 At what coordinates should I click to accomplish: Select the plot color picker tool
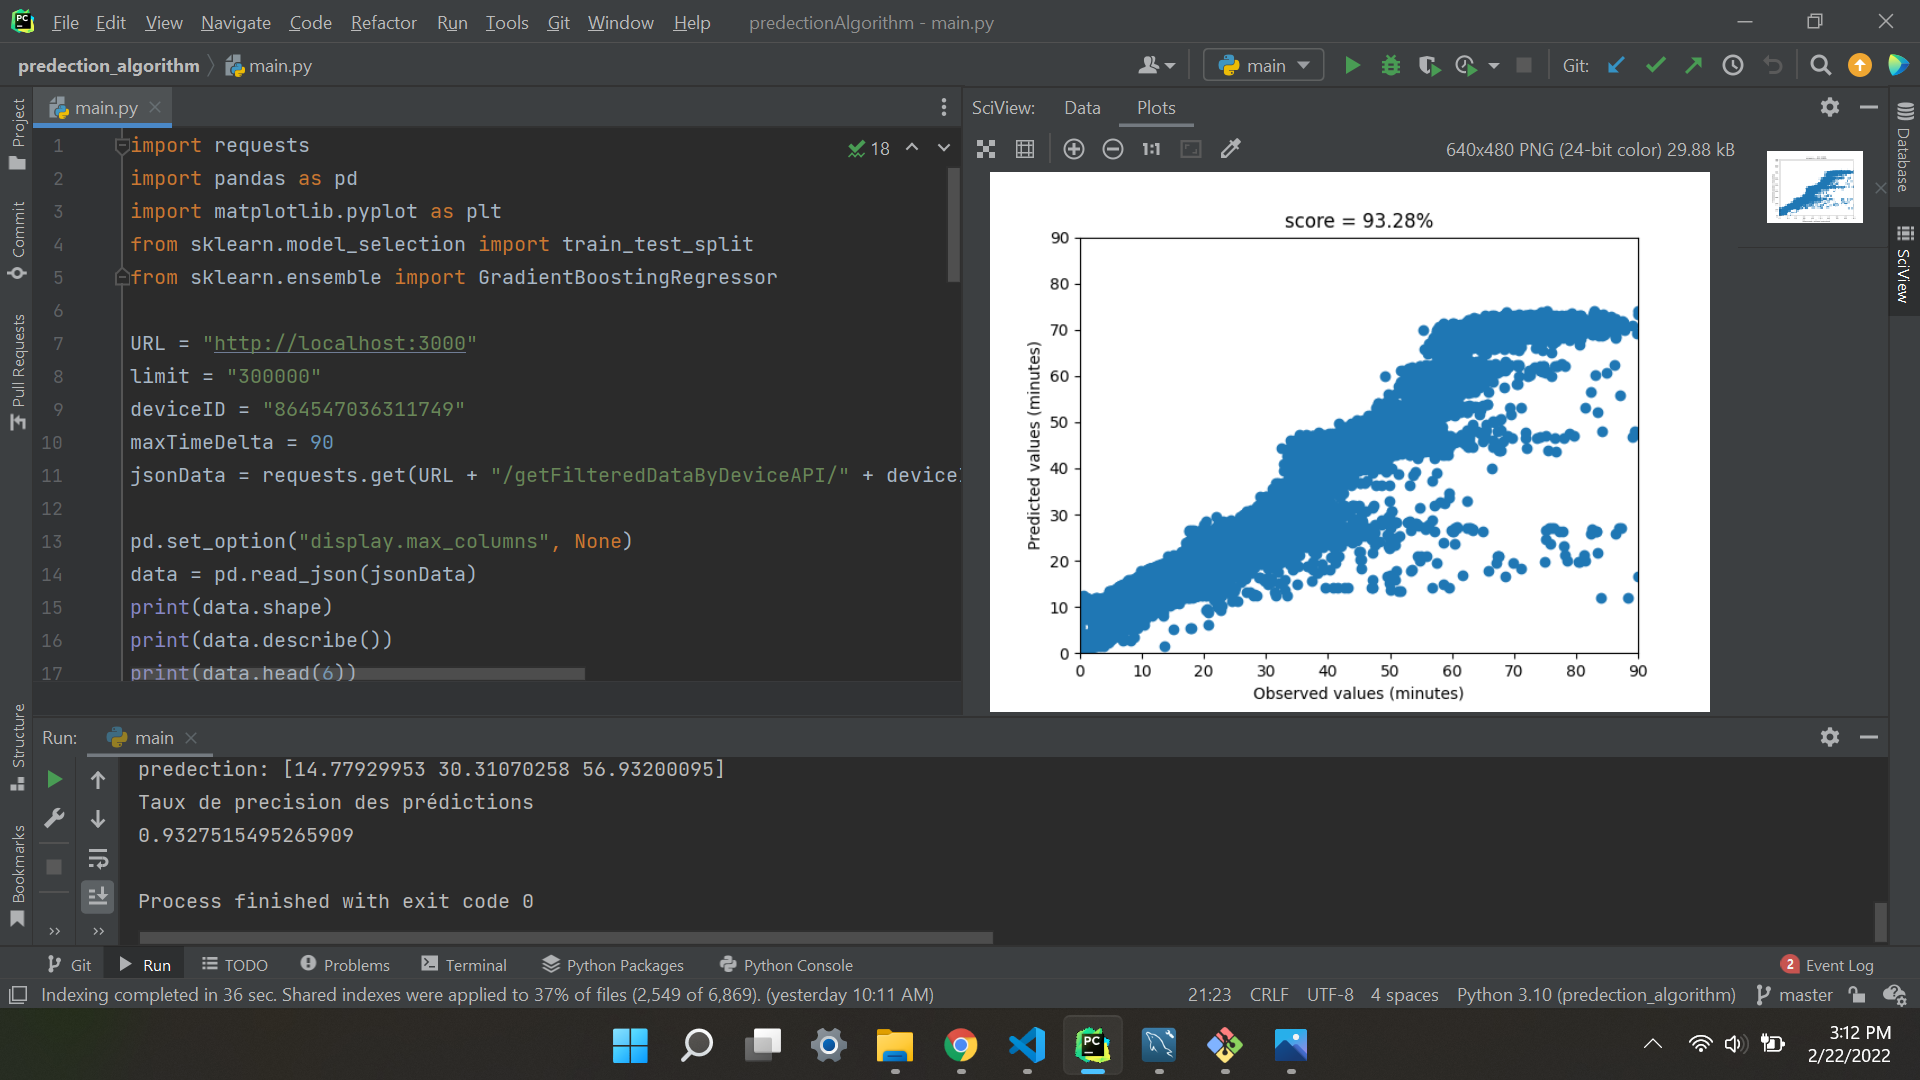[x=1230, y=148]
